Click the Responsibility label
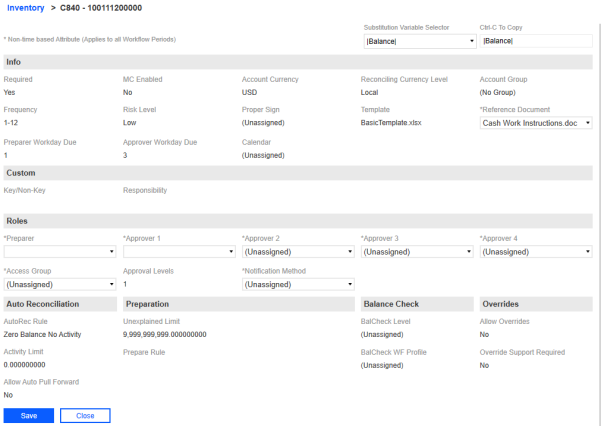 [145, 191]
